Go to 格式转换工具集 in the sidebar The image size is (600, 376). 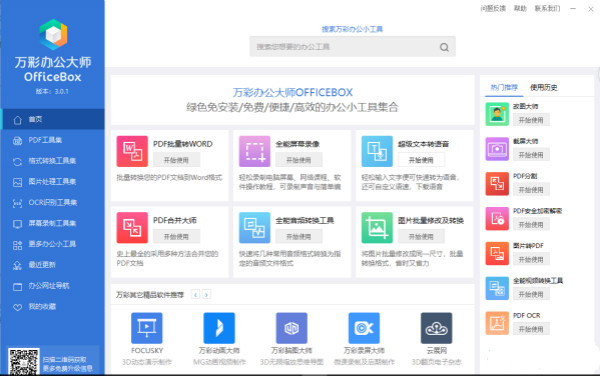pos(53,161)
